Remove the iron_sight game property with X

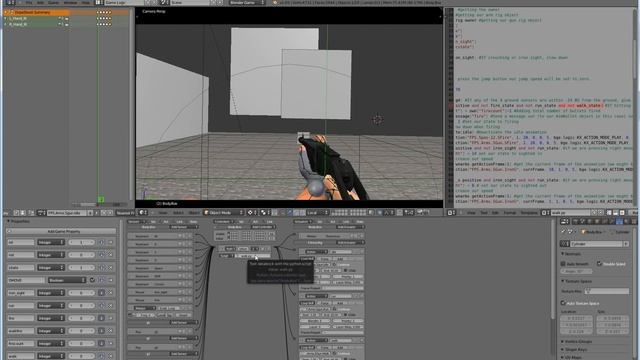click(110, 293)
